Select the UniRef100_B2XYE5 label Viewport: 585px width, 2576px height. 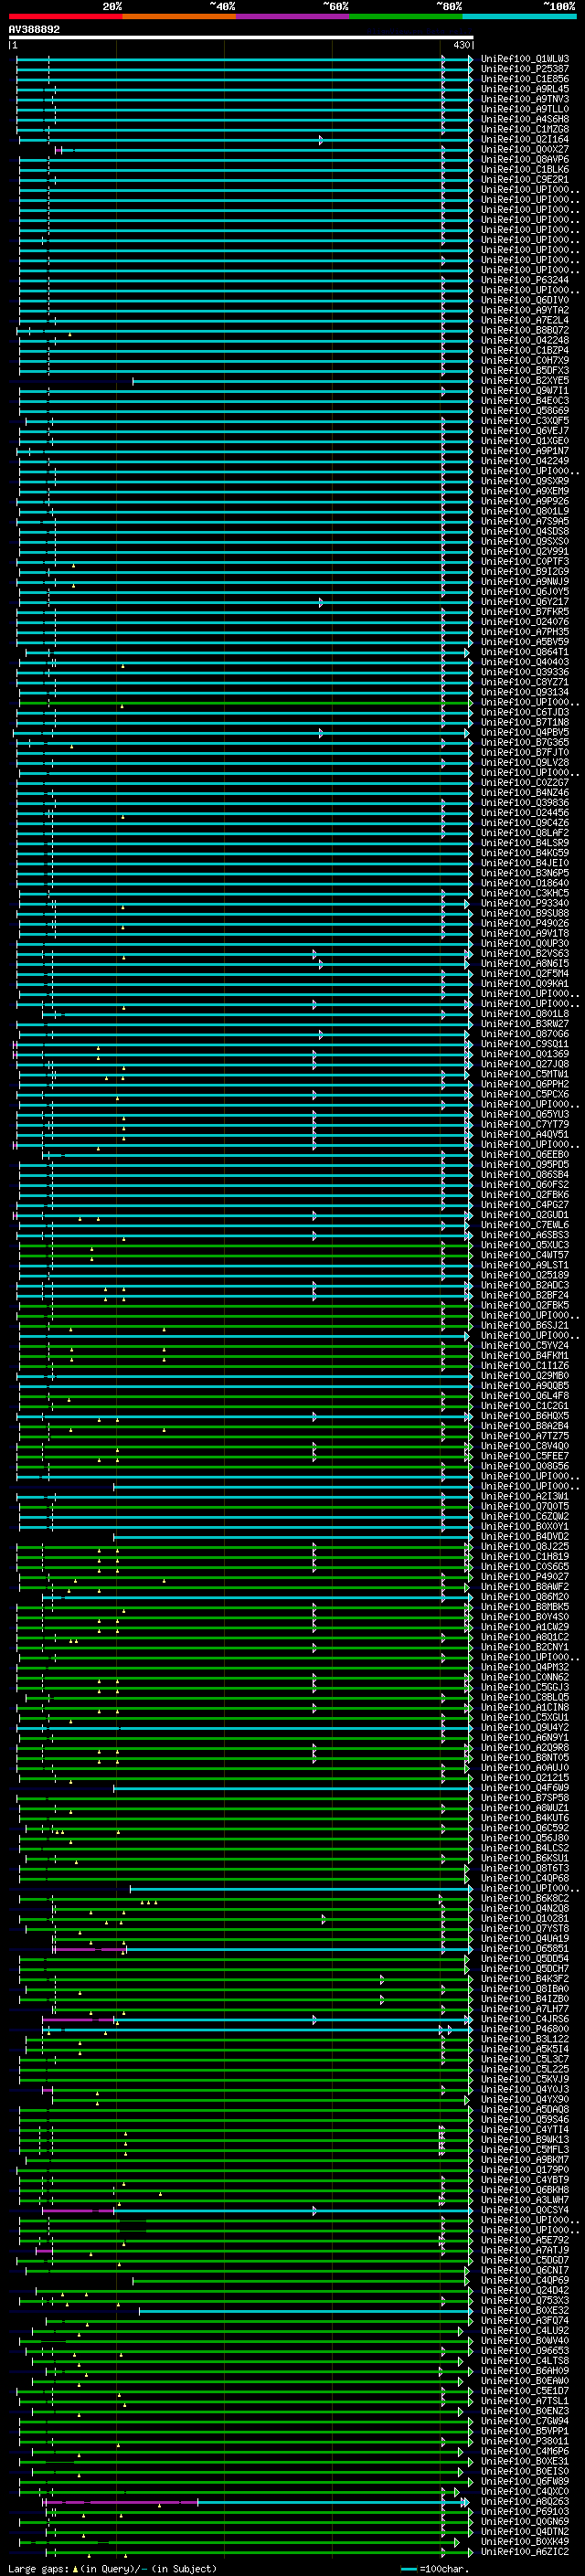click(x=524, y=381)
